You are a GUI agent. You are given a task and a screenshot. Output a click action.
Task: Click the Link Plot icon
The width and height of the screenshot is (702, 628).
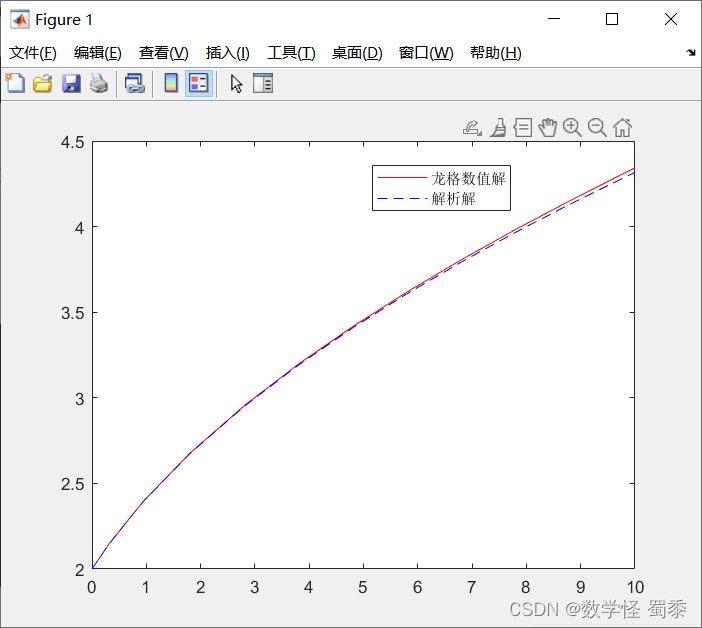point(135,84)
